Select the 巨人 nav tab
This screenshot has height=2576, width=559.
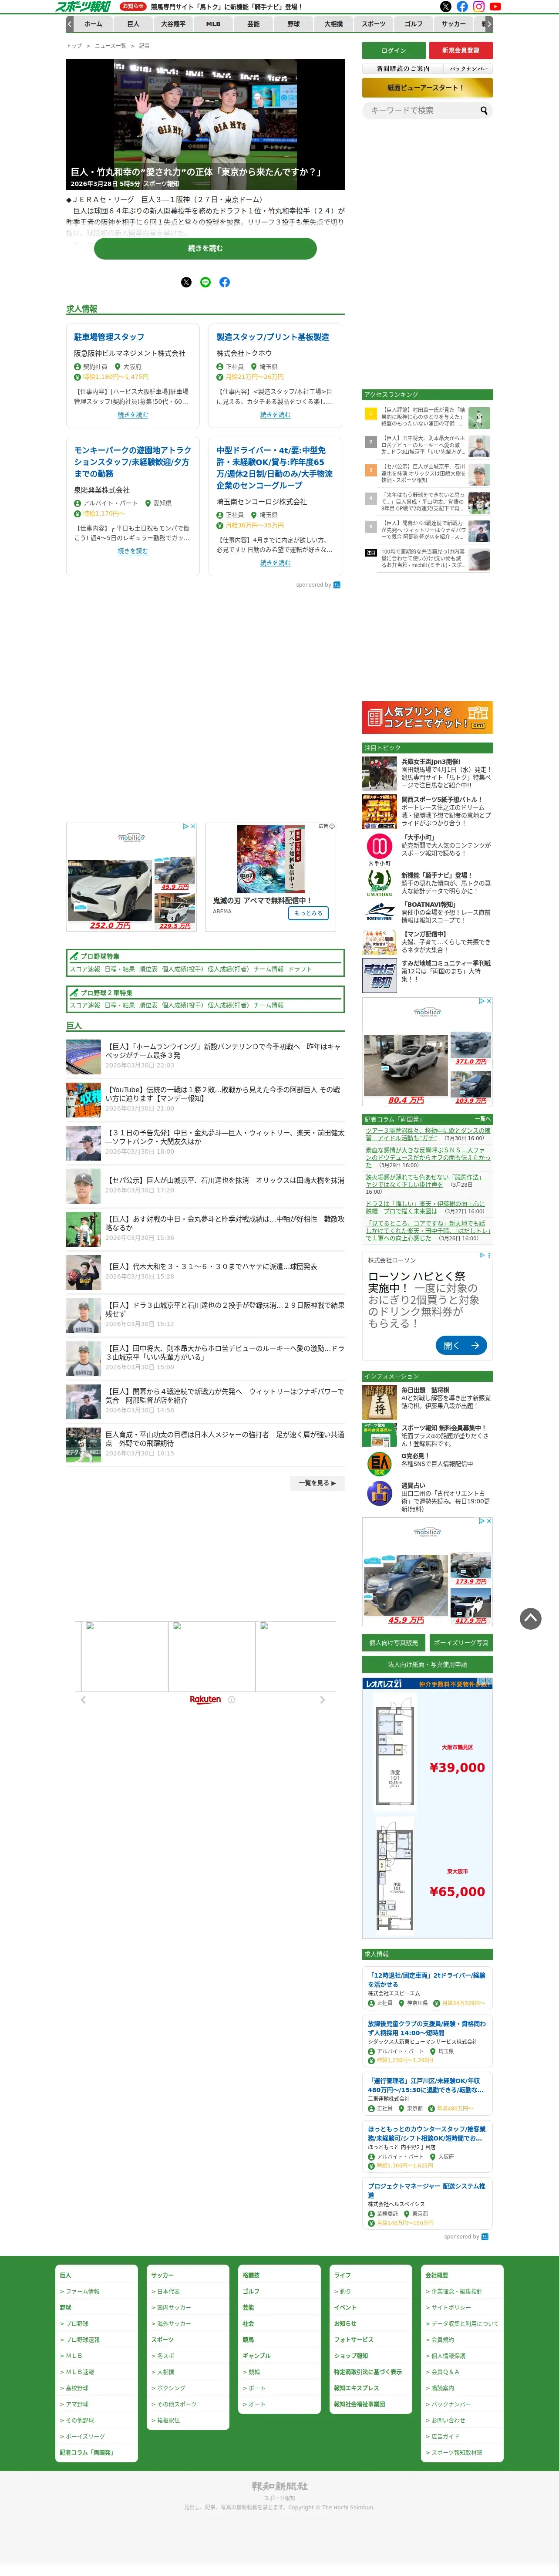click(x=132, y=24)
